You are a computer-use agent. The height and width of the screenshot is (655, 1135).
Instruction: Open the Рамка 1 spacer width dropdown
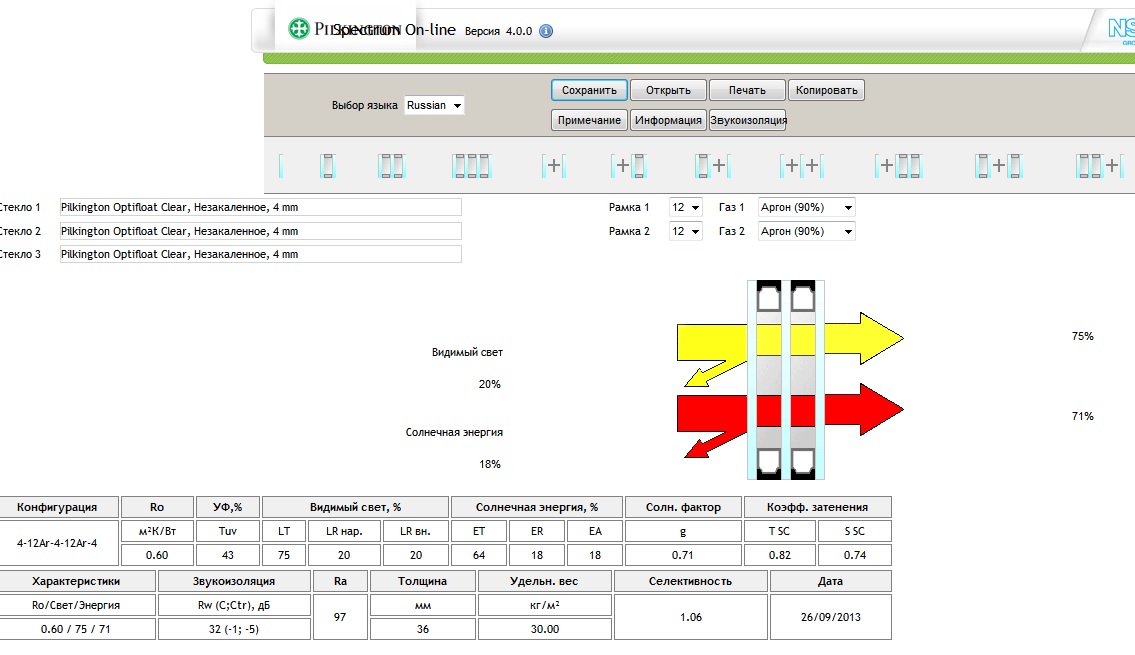click(x=685, y=208)
